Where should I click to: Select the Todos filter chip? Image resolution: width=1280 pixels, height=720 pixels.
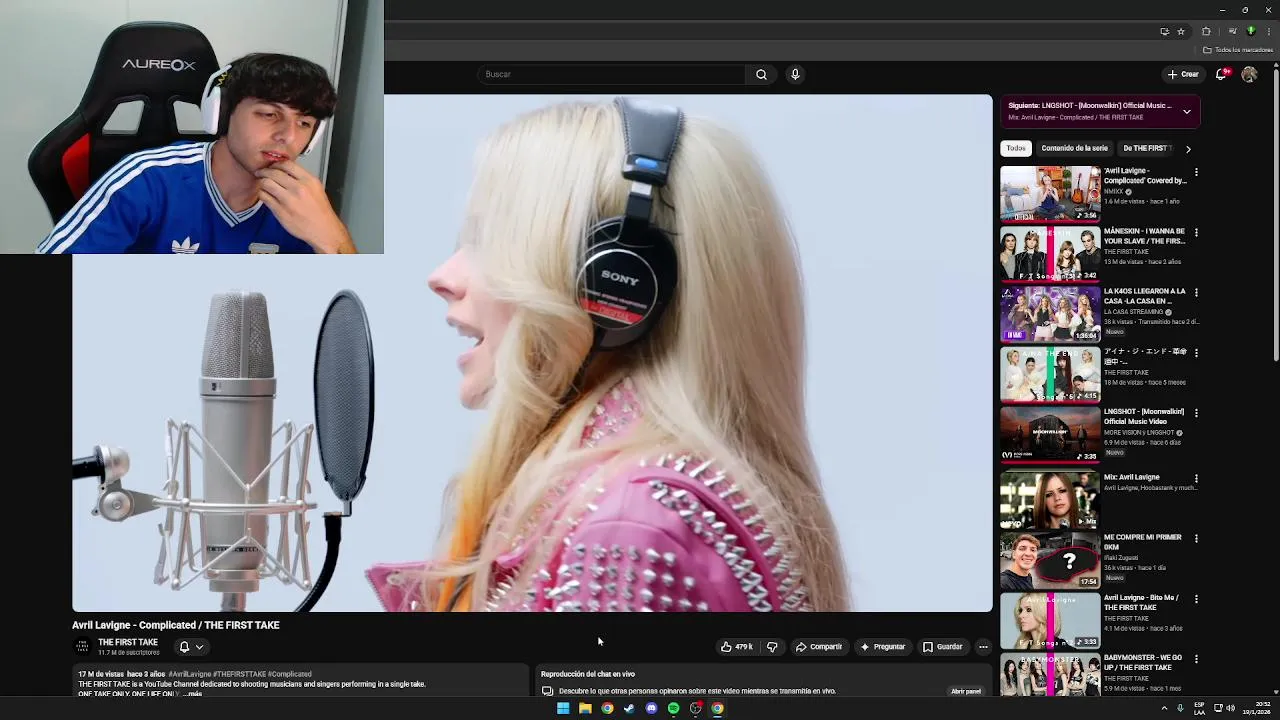click(x=1016, y=148)
